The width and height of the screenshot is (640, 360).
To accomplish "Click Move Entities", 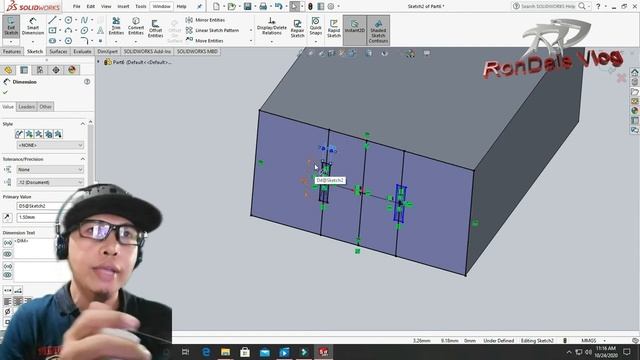I will pyautogui.click(x=204, y=40).
